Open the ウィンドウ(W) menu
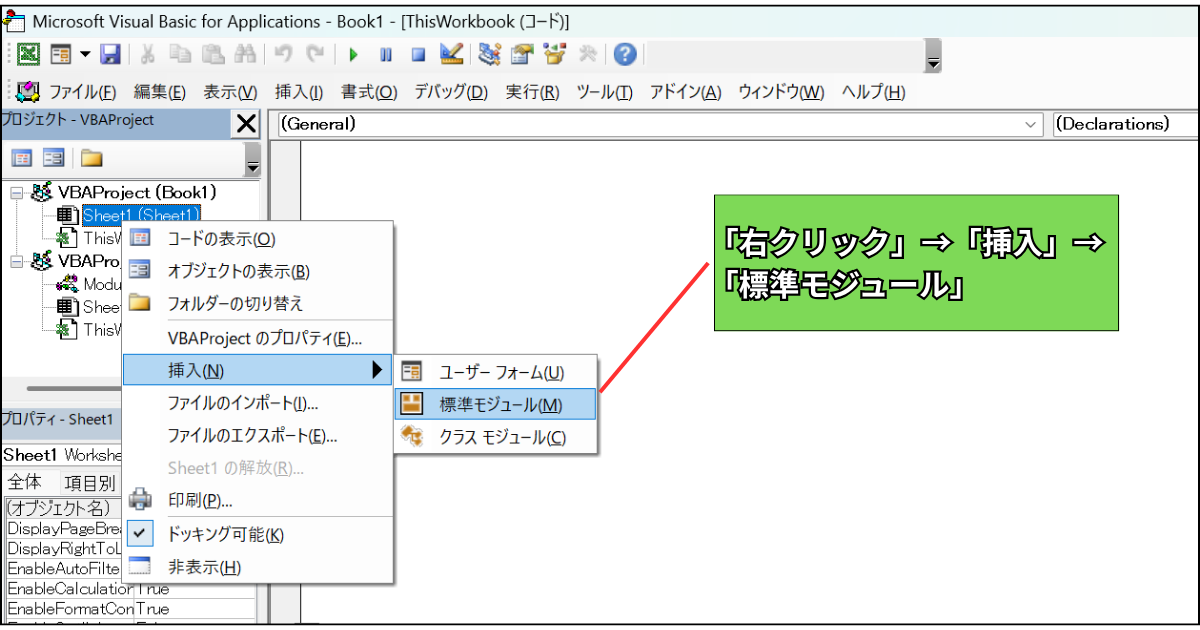The image size is (1200, 630). pyautogui.click(x=781, y=92)
